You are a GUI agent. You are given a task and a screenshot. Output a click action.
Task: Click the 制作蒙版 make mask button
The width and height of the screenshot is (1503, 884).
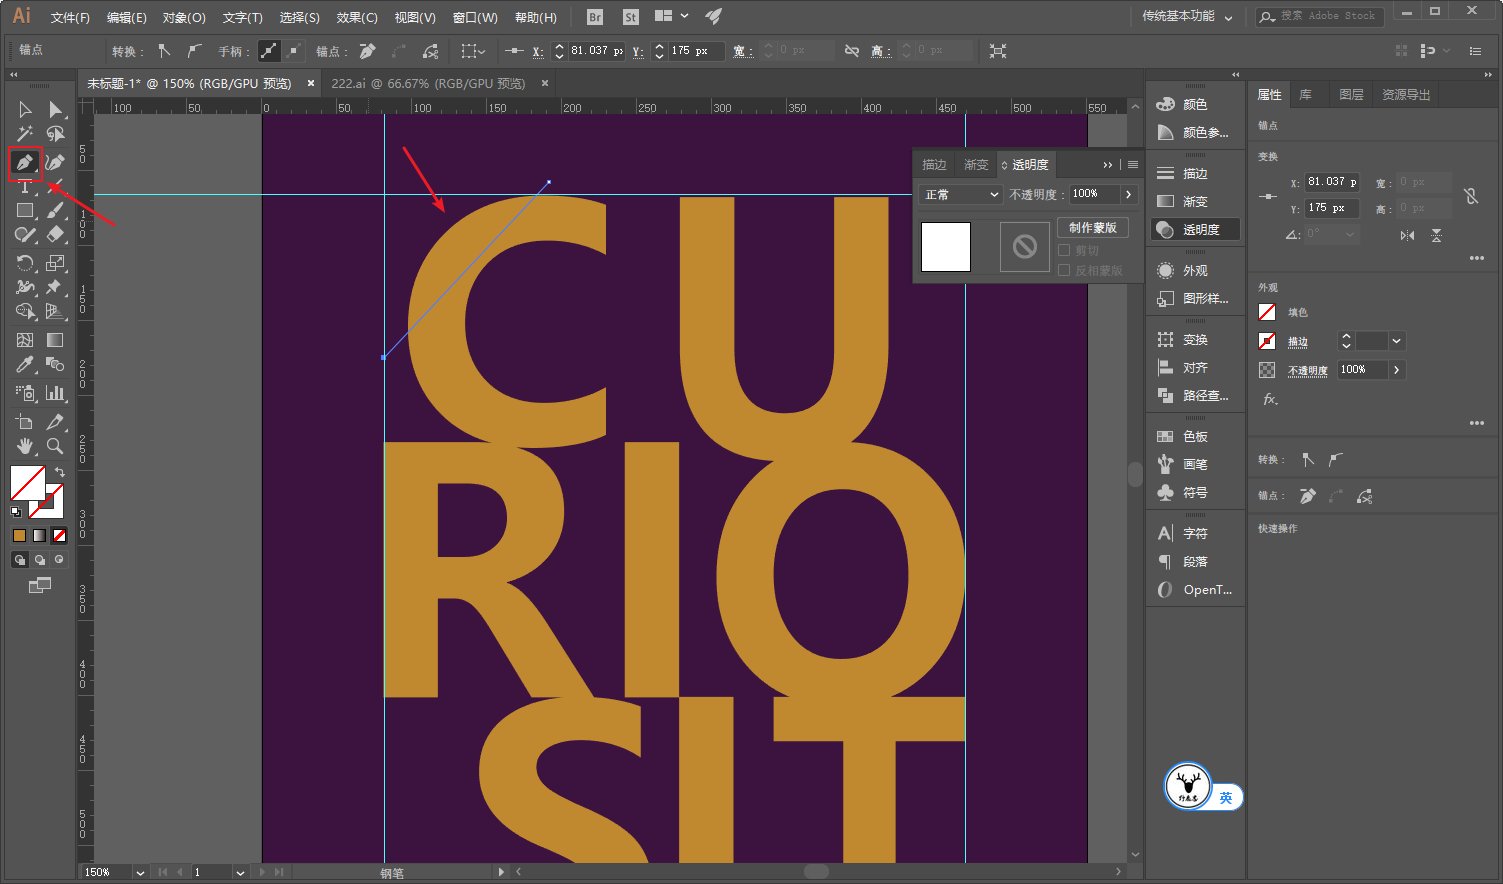pos(1093,227)
